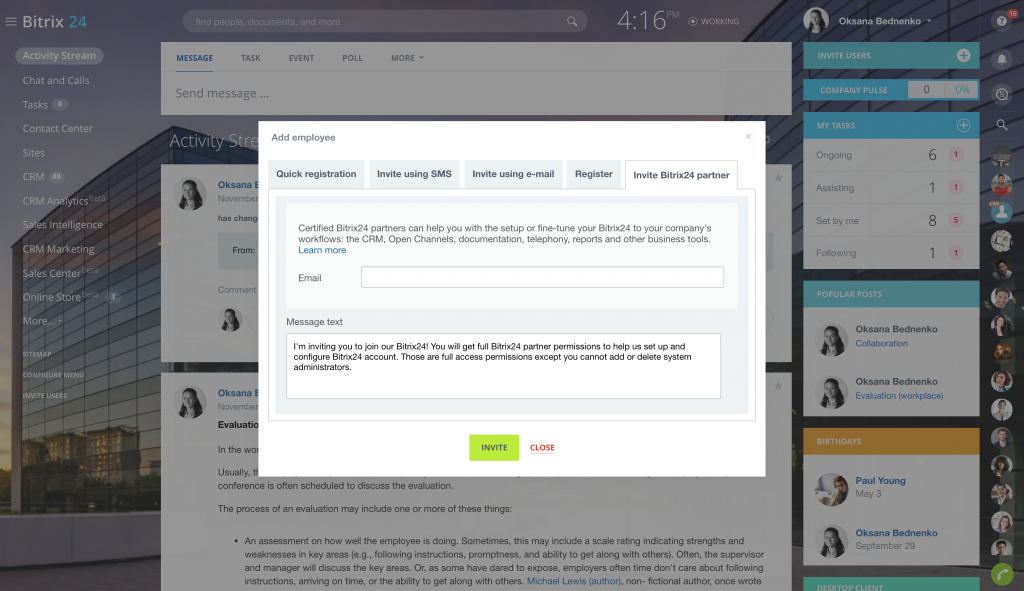Follow the Learn more link
The height and width of the screenshot is (591, 1024).
point(322,250)
